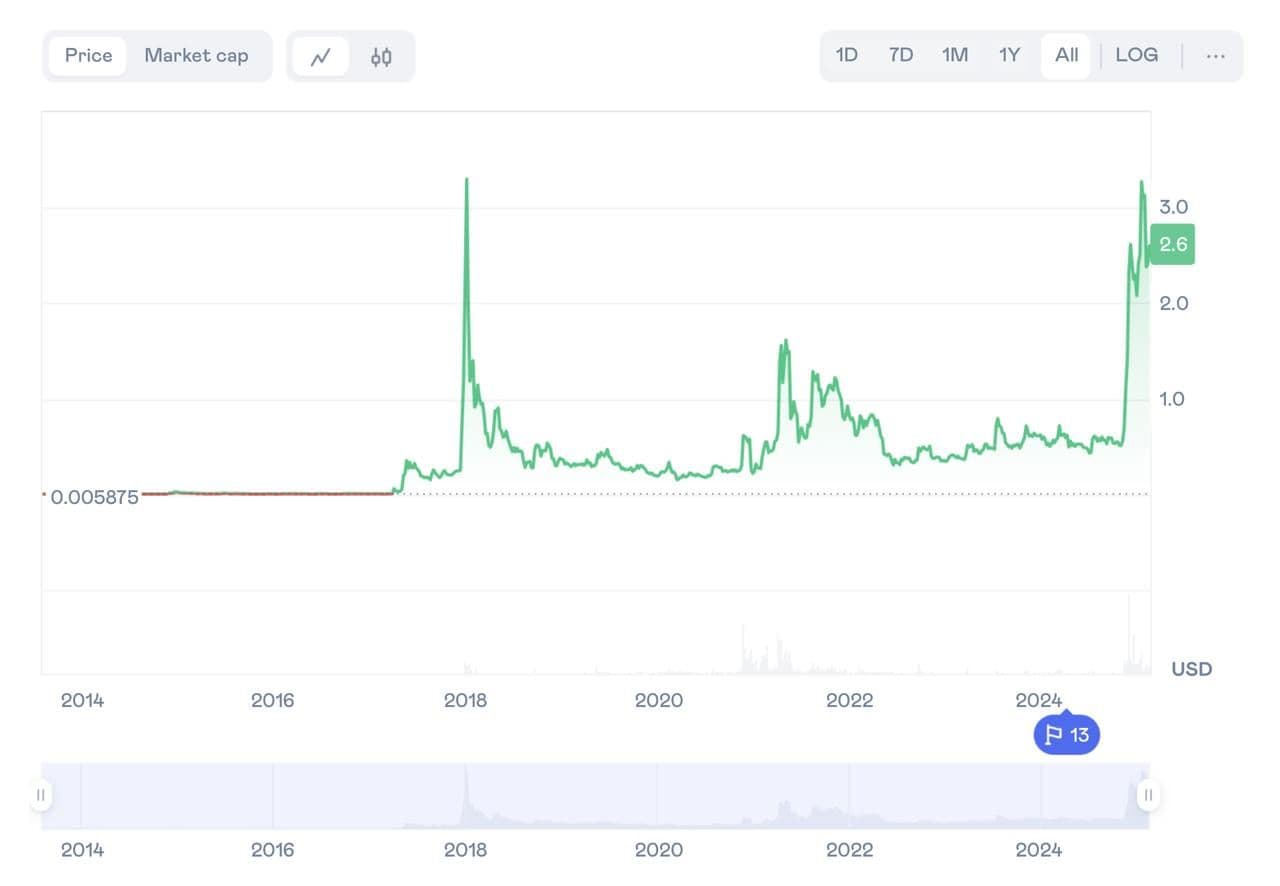Open the more options ellipsis menu
The image size is (1280, 886).
pyautogui.click(x=1215, y=56)
